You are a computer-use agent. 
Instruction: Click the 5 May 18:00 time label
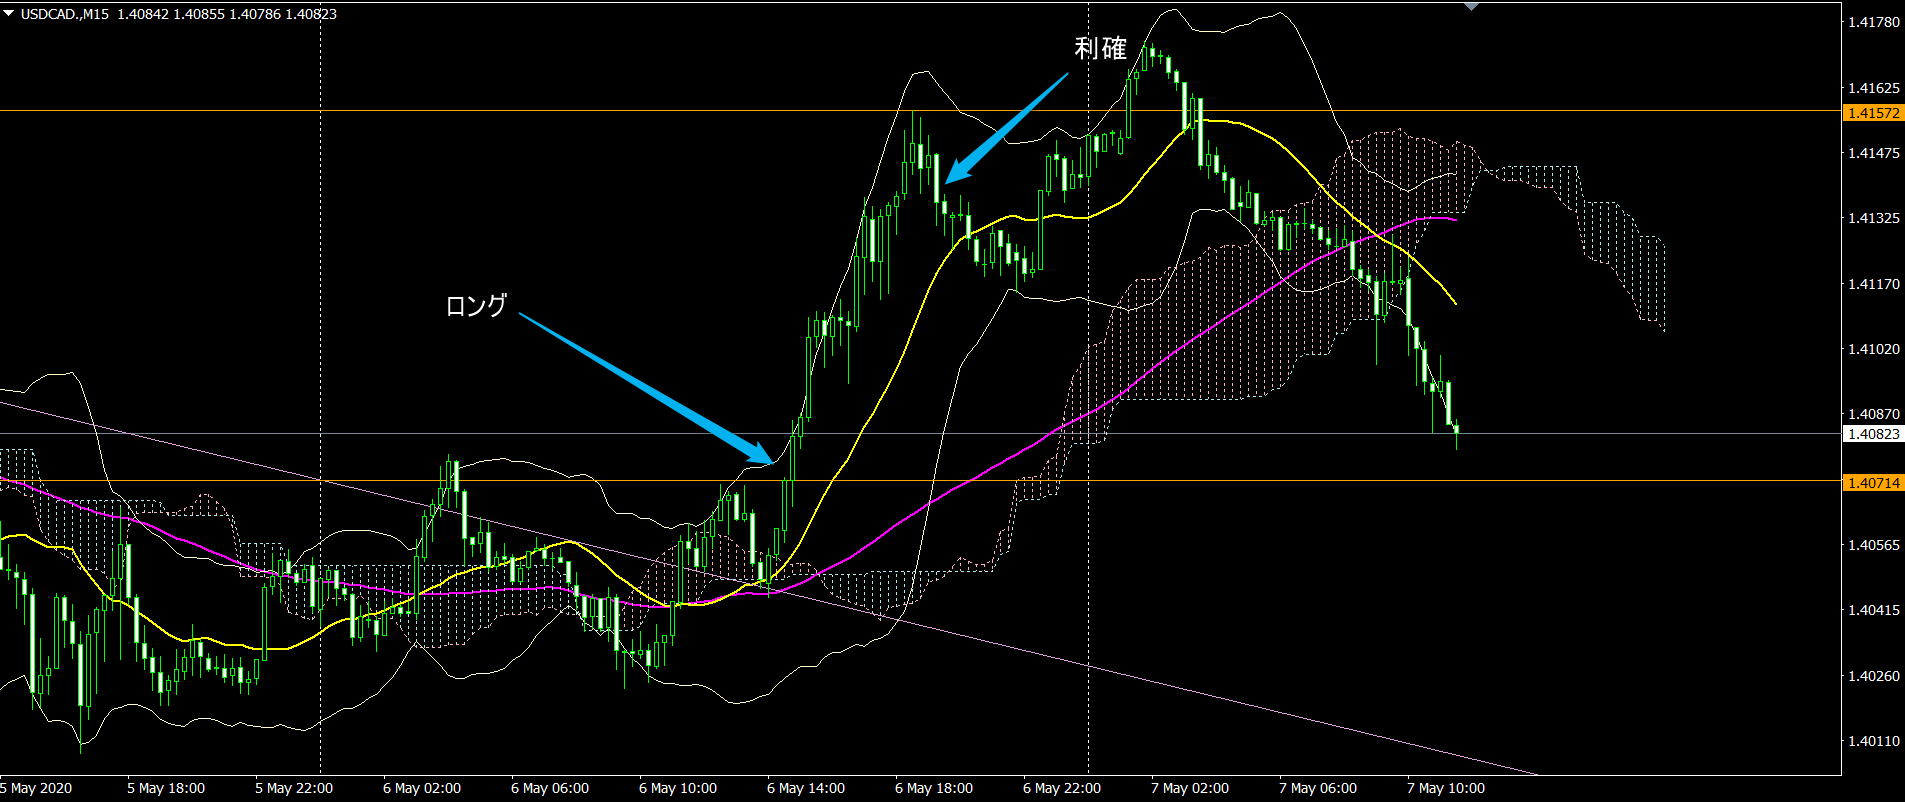pos(166,788)
